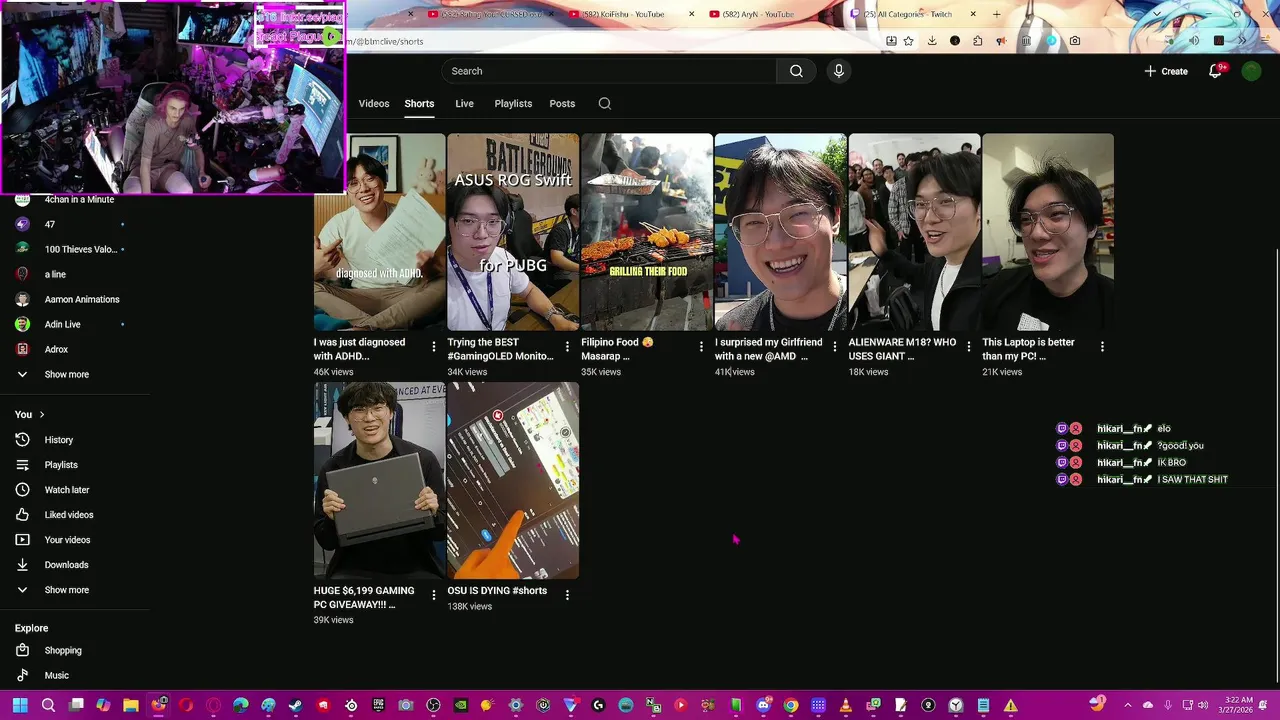Open options menu for This Laptop short
Image resolution: width=1280 pixels, height=720 pixels.
[1102, 346]
